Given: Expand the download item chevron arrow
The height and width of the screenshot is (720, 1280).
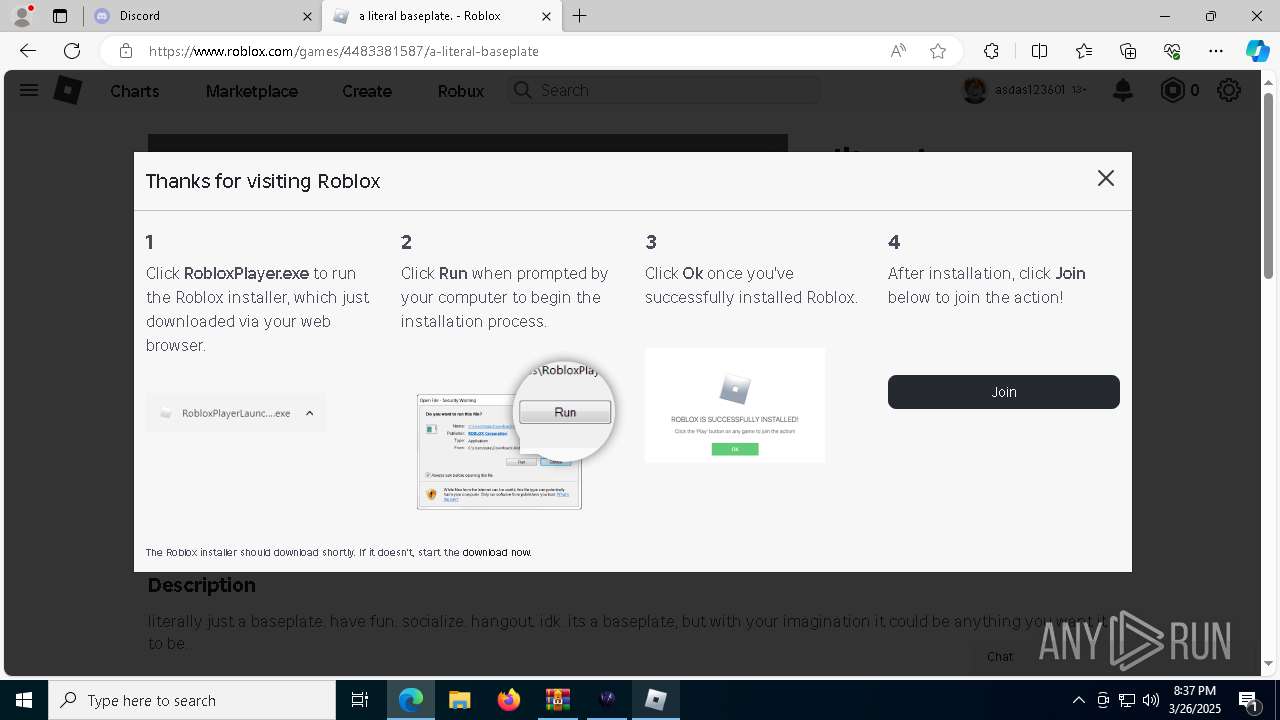Looking at the screenshot, I should (x=310, y=413).
